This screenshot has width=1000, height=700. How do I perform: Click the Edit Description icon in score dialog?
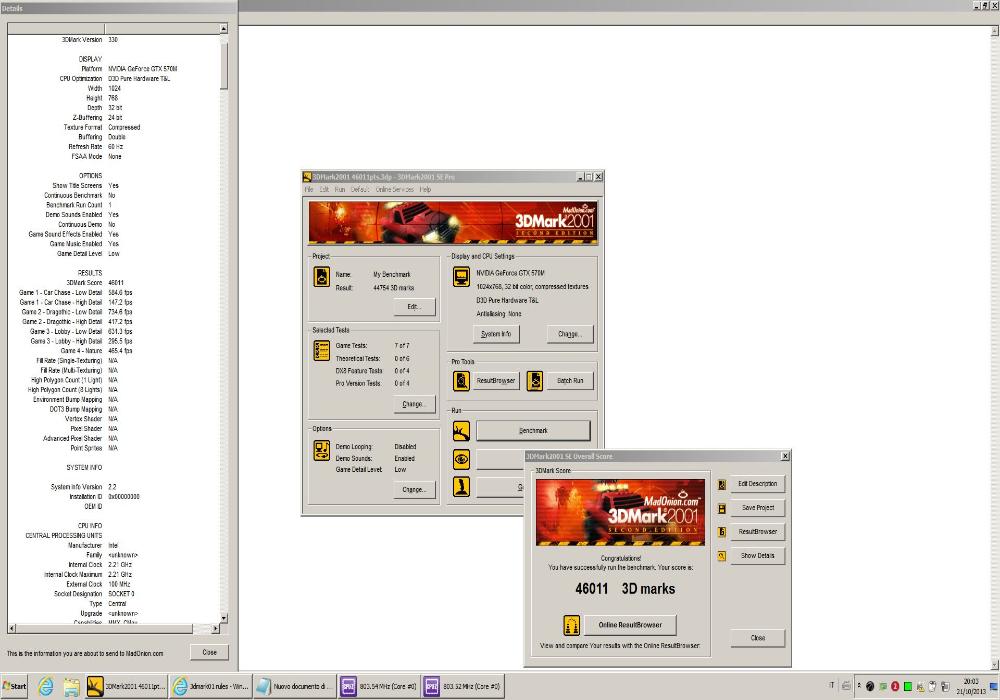(722, 485)
